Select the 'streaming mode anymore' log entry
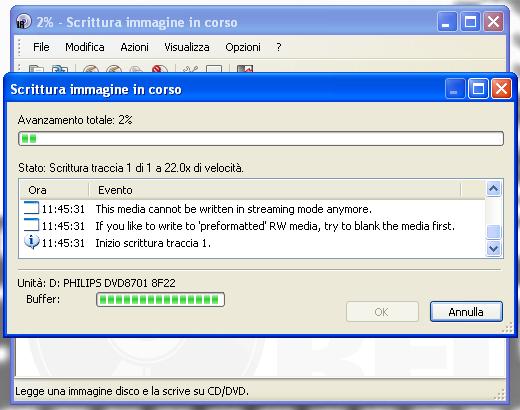The image size is (520, 410). (252, 209)
